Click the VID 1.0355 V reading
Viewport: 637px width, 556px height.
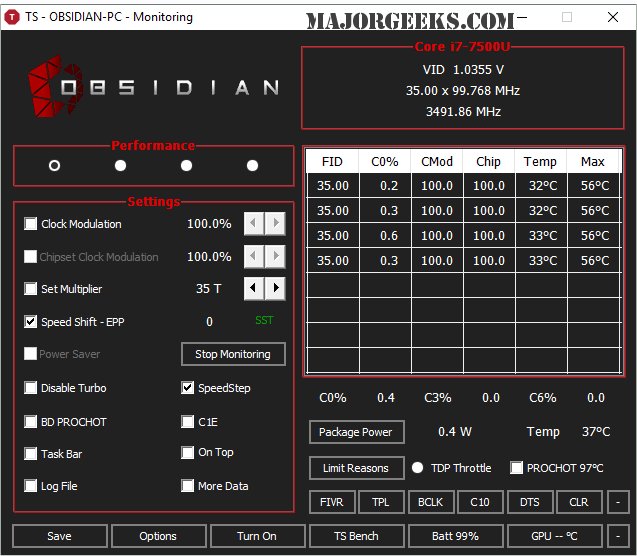(463, 70)
